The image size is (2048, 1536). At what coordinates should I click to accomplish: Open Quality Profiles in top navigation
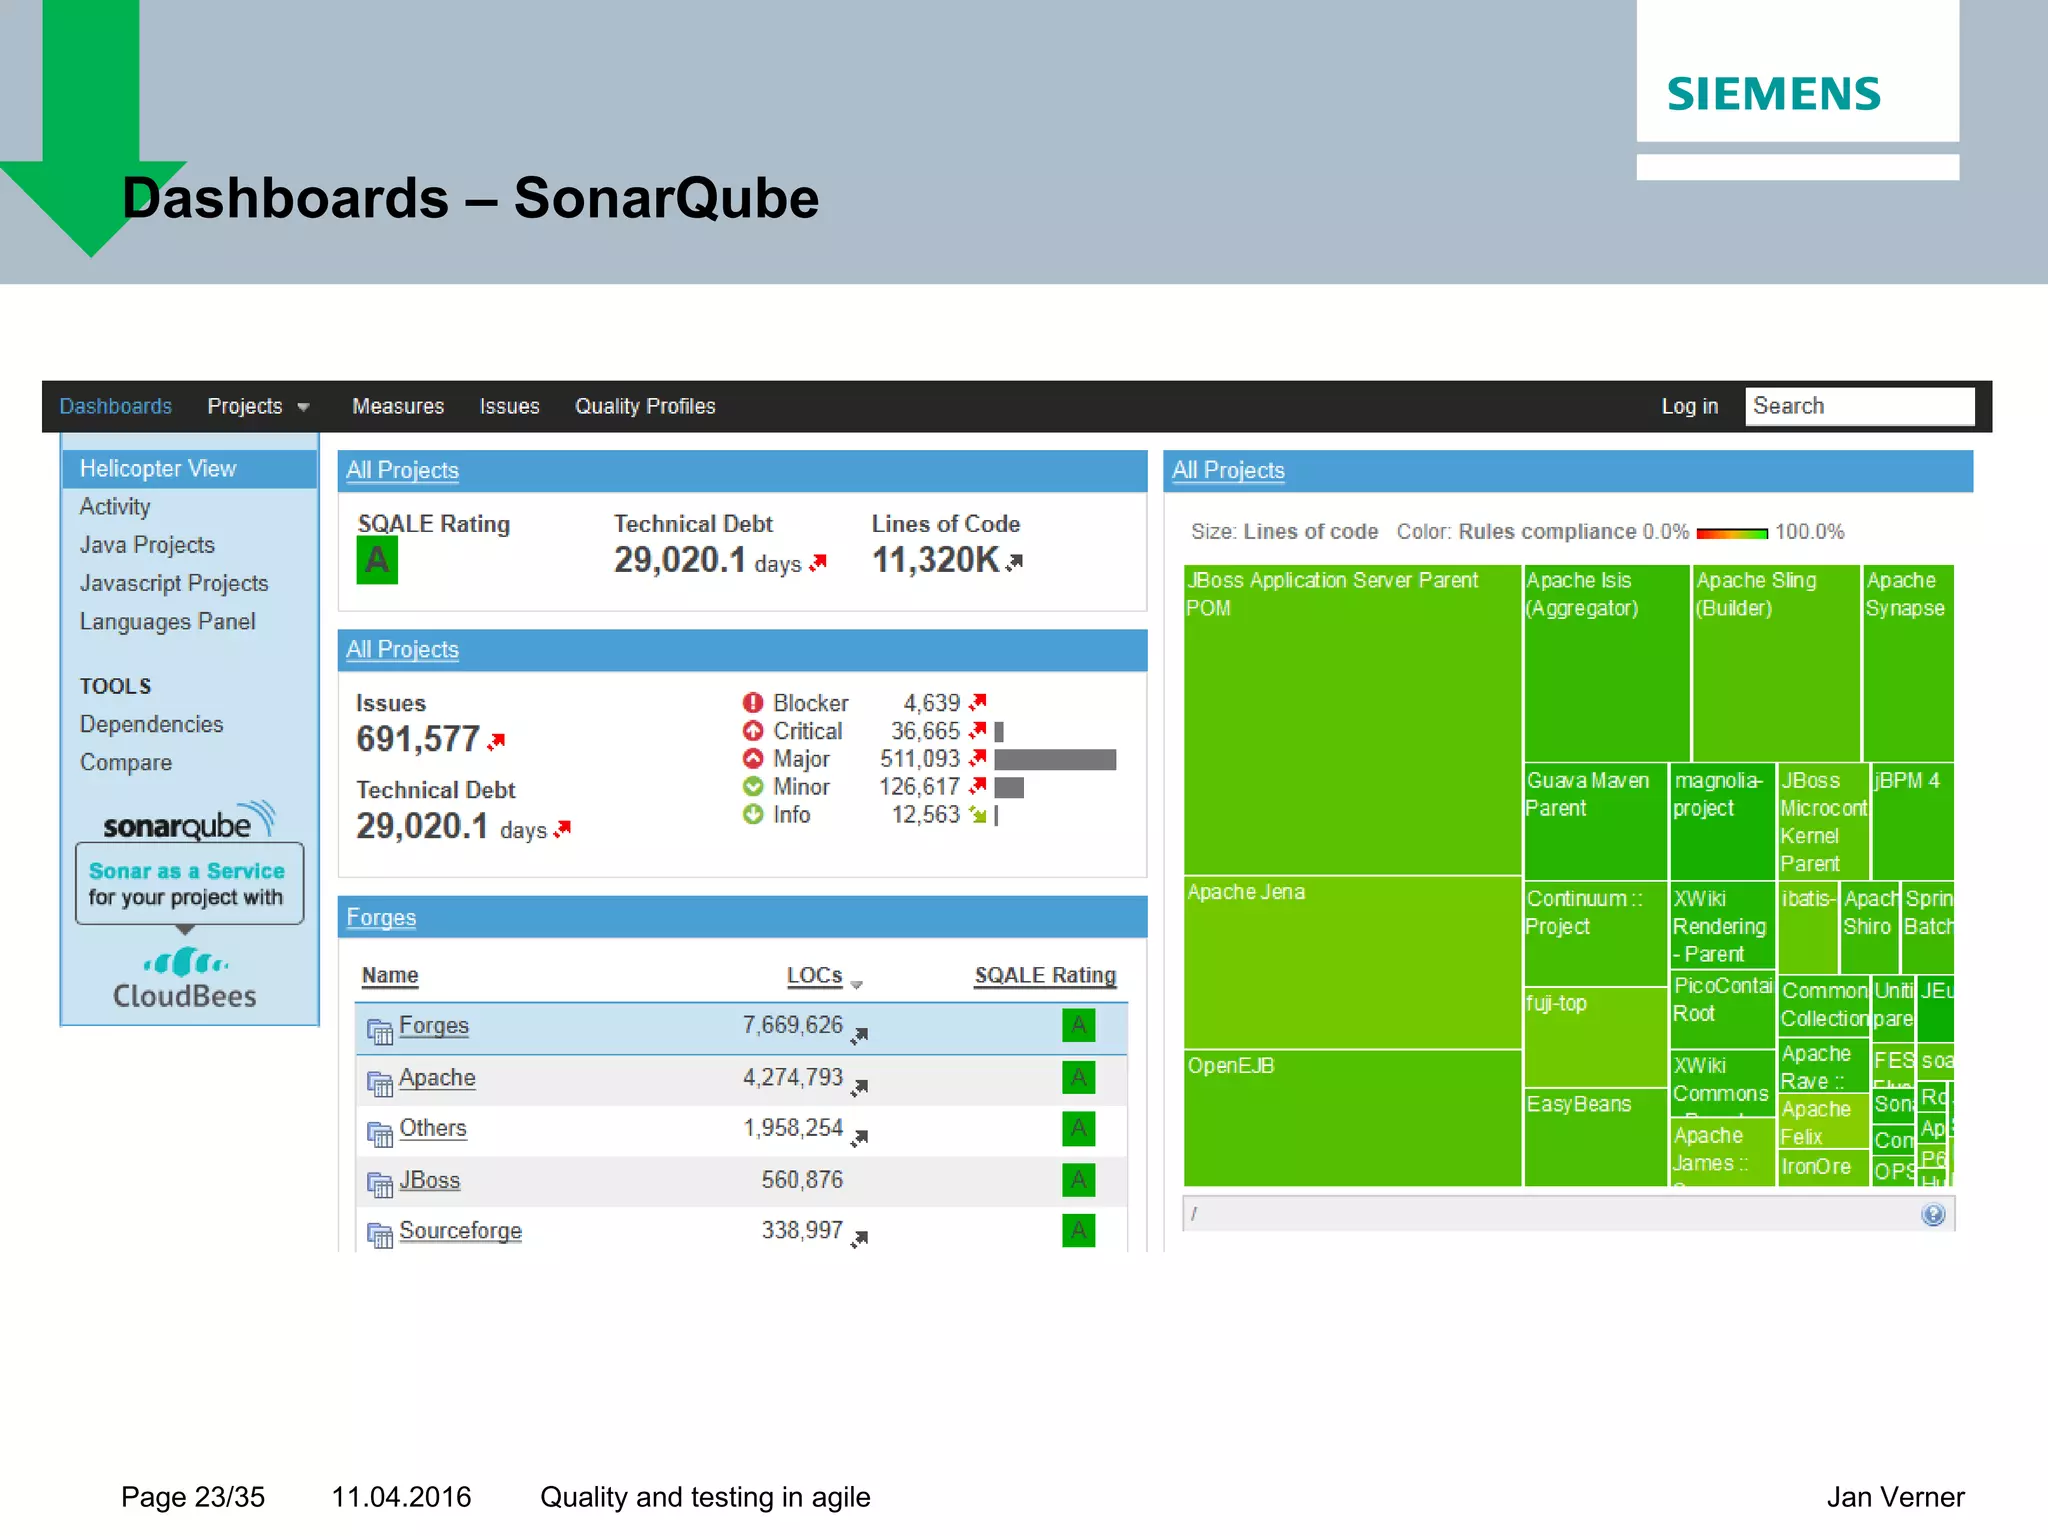coord(645,406)
